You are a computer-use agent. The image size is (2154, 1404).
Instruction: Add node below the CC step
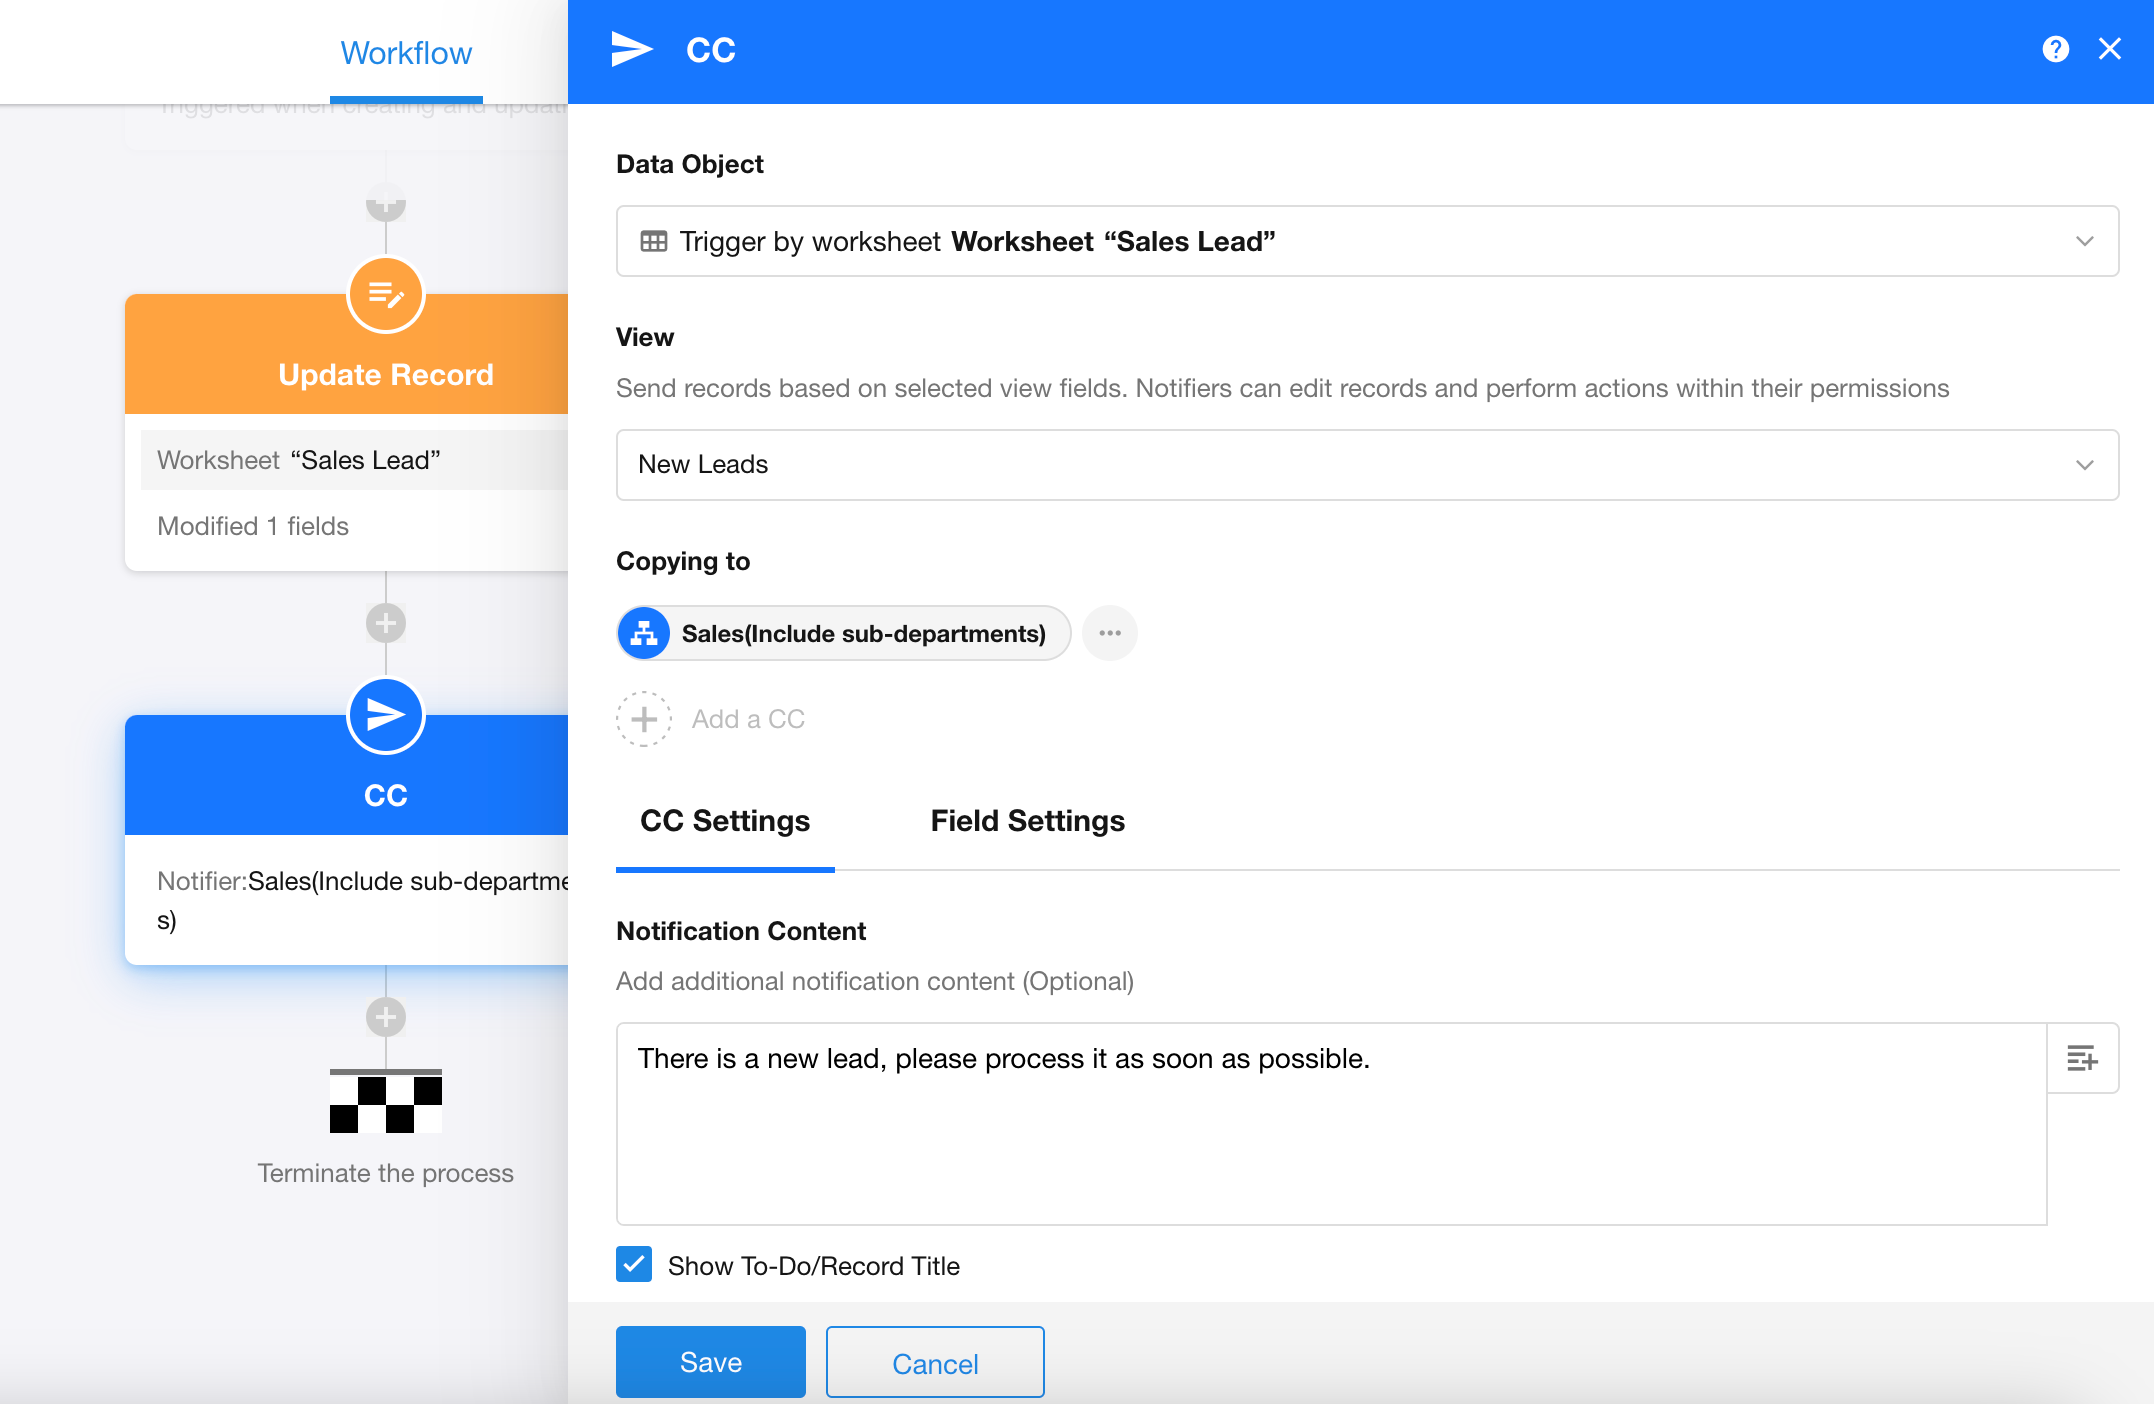[386, 1017]
